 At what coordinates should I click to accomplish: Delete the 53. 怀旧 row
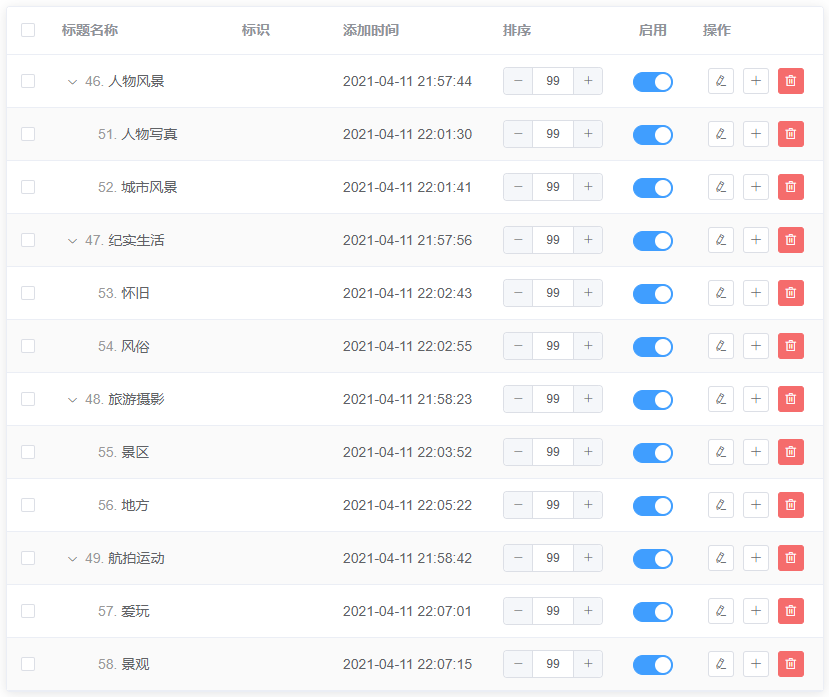(790, 293)
